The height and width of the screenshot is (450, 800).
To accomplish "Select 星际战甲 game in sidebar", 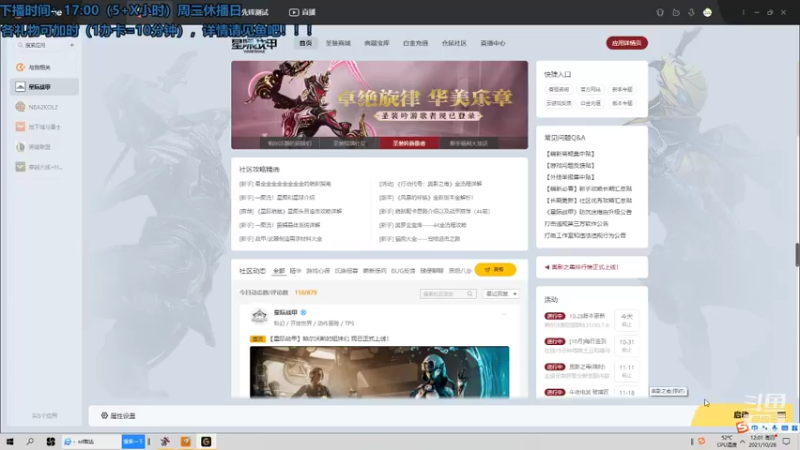I will coord(44,87).
